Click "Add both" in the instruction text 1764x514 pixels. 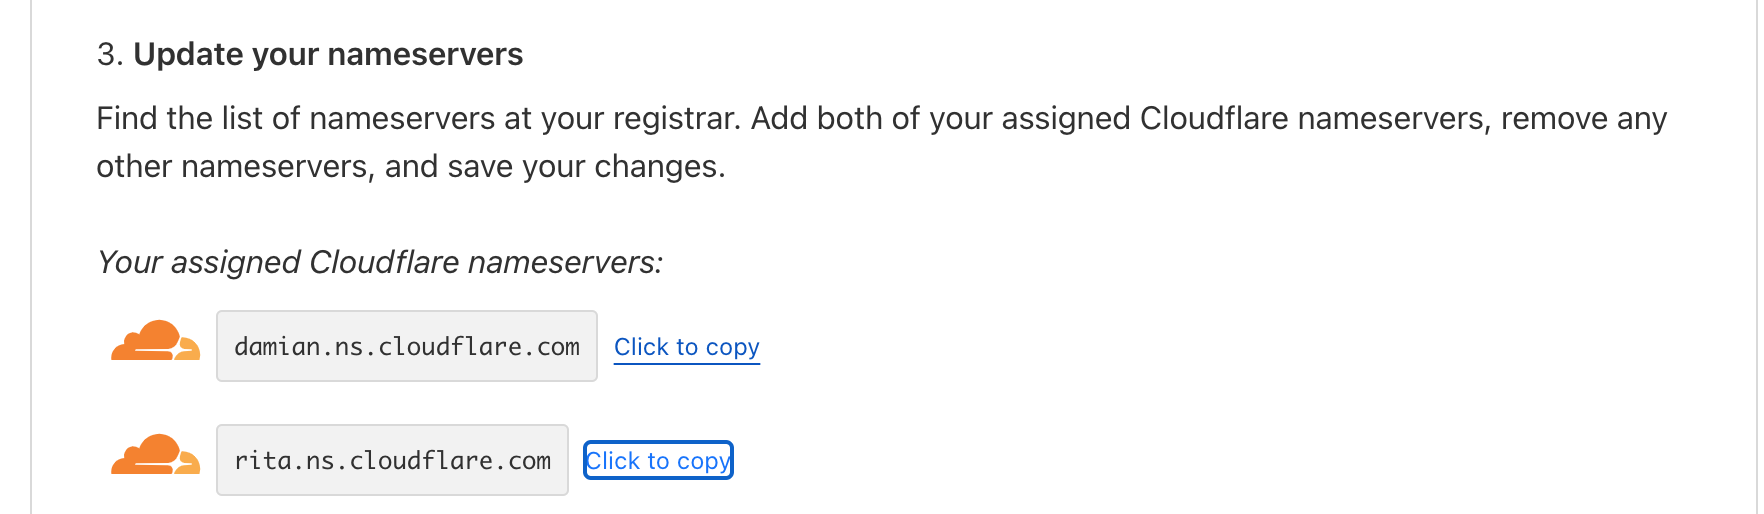(x=815, y=118)
